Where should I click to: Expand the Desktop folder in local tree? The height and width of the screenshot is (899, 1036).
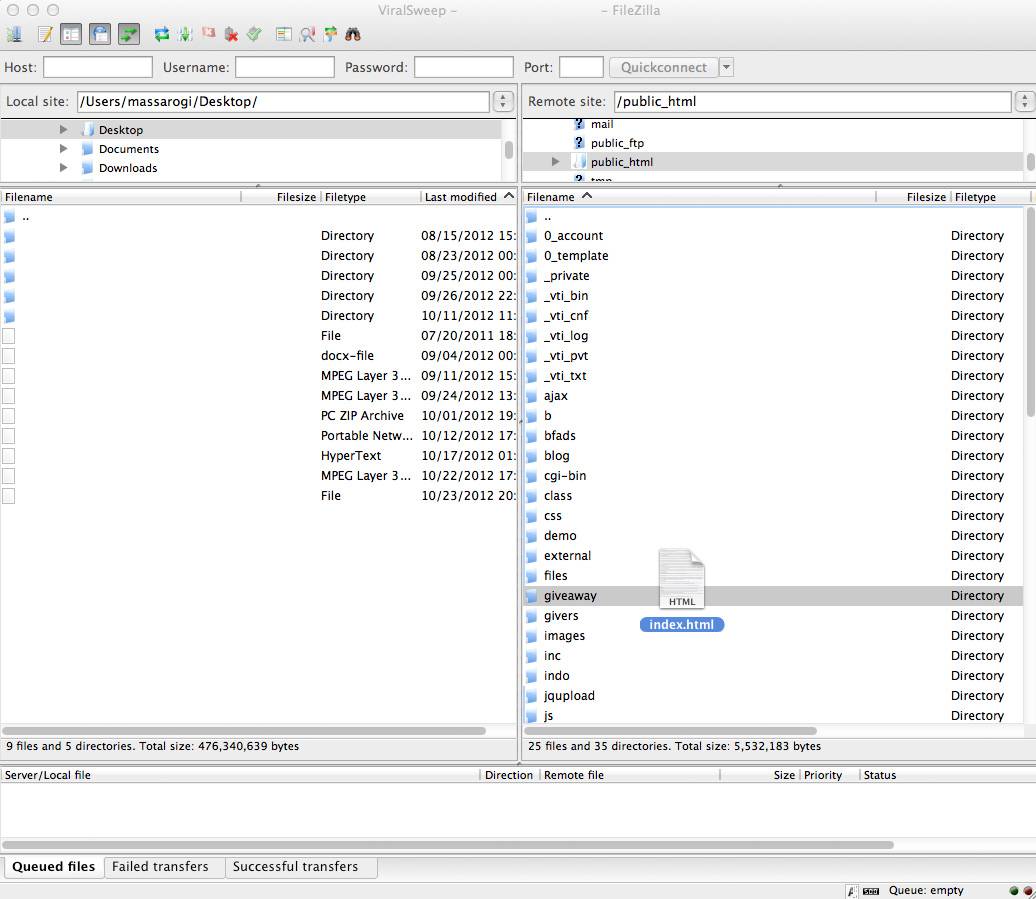pos(63,129)
